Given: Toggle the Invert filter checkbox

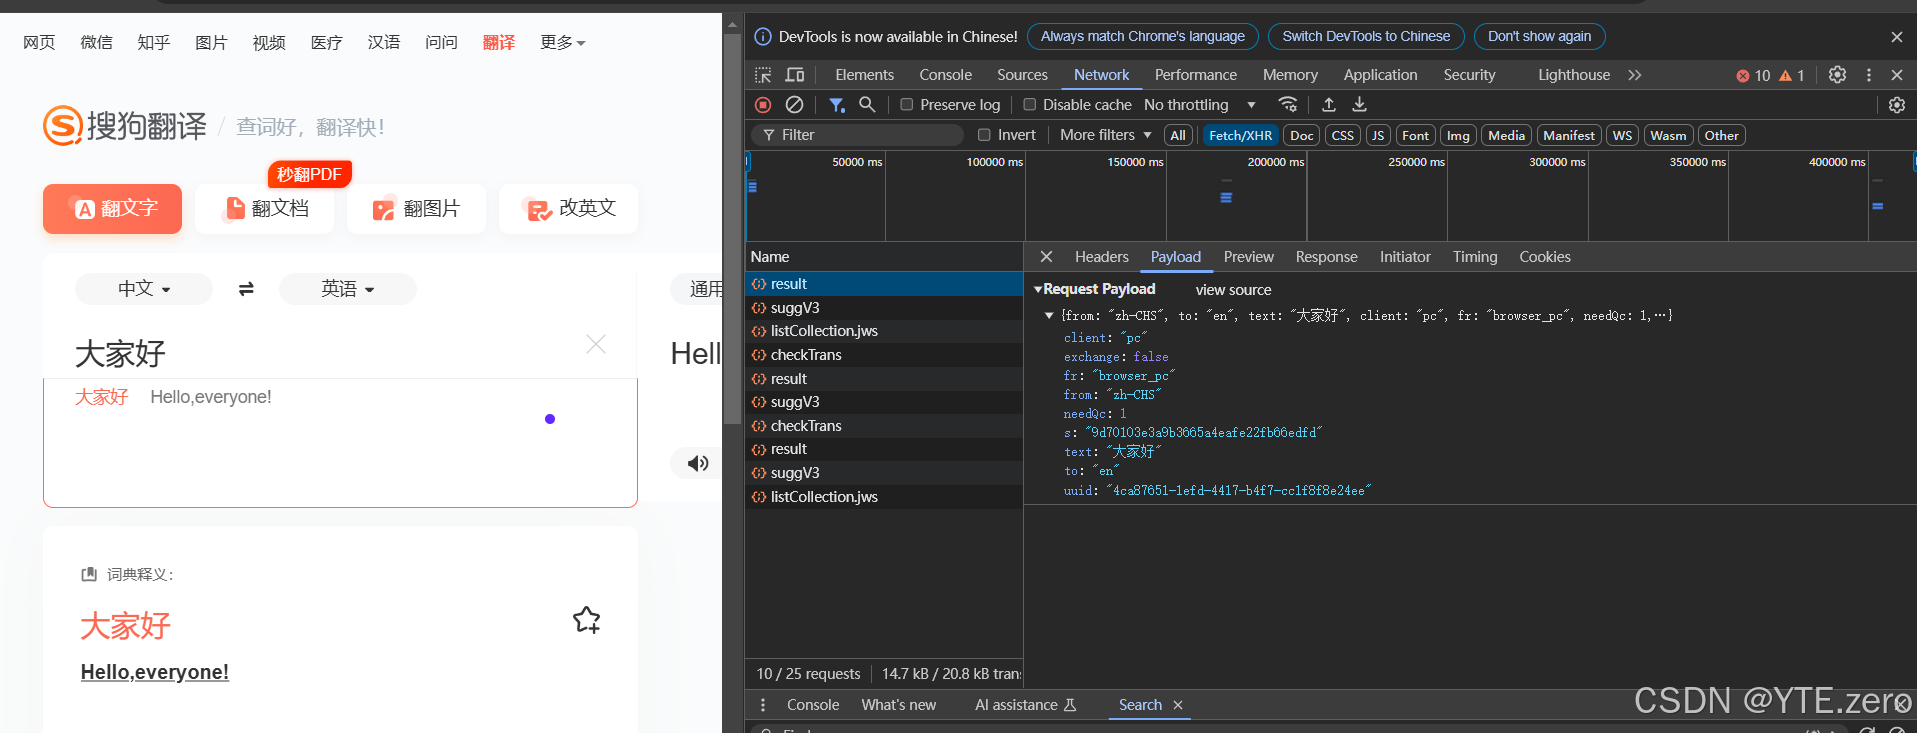Looking at the screenshot, I should [x=984, y=135].
